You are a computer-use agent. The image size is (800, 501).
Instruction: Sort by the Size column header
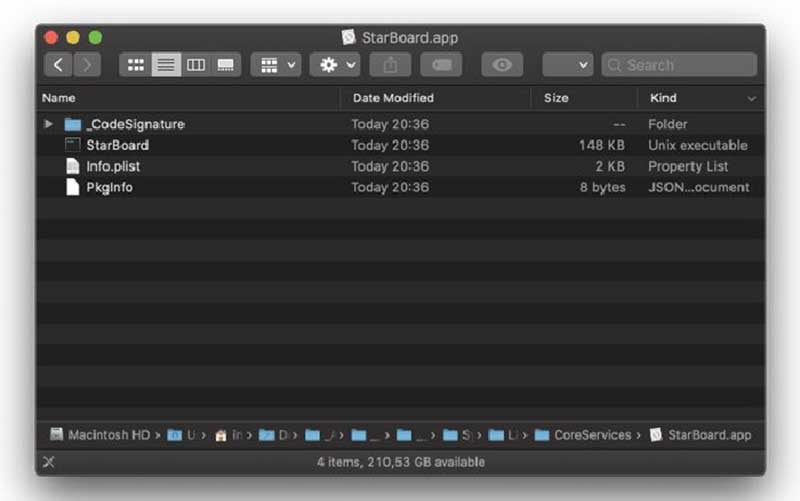pos(556,98)
